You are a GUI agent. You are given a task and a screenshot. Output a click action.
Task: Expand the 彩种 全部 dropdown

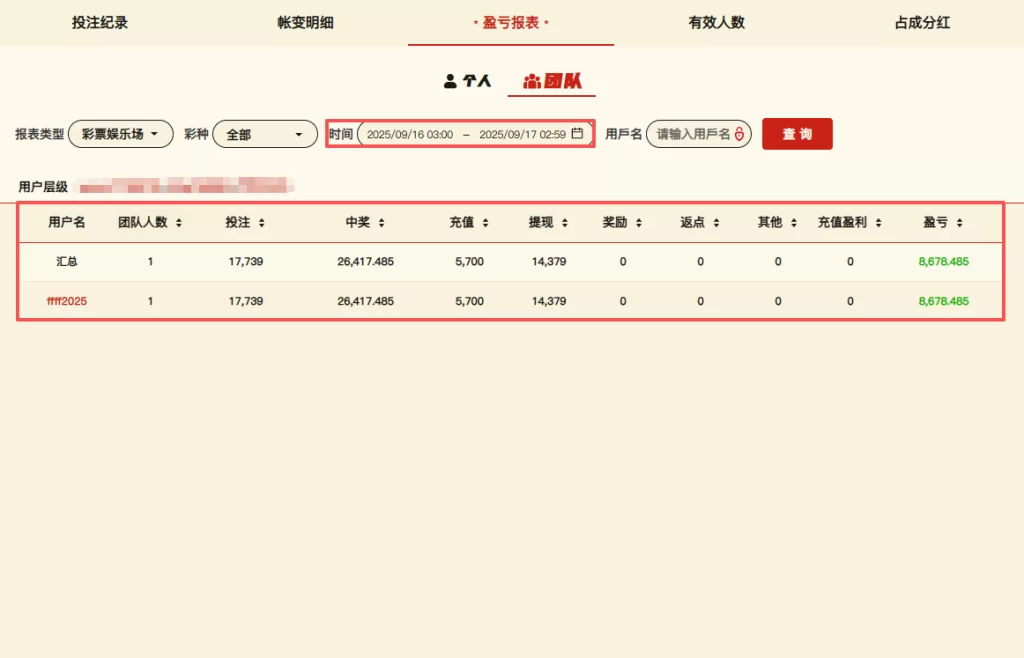pos(265,134)
